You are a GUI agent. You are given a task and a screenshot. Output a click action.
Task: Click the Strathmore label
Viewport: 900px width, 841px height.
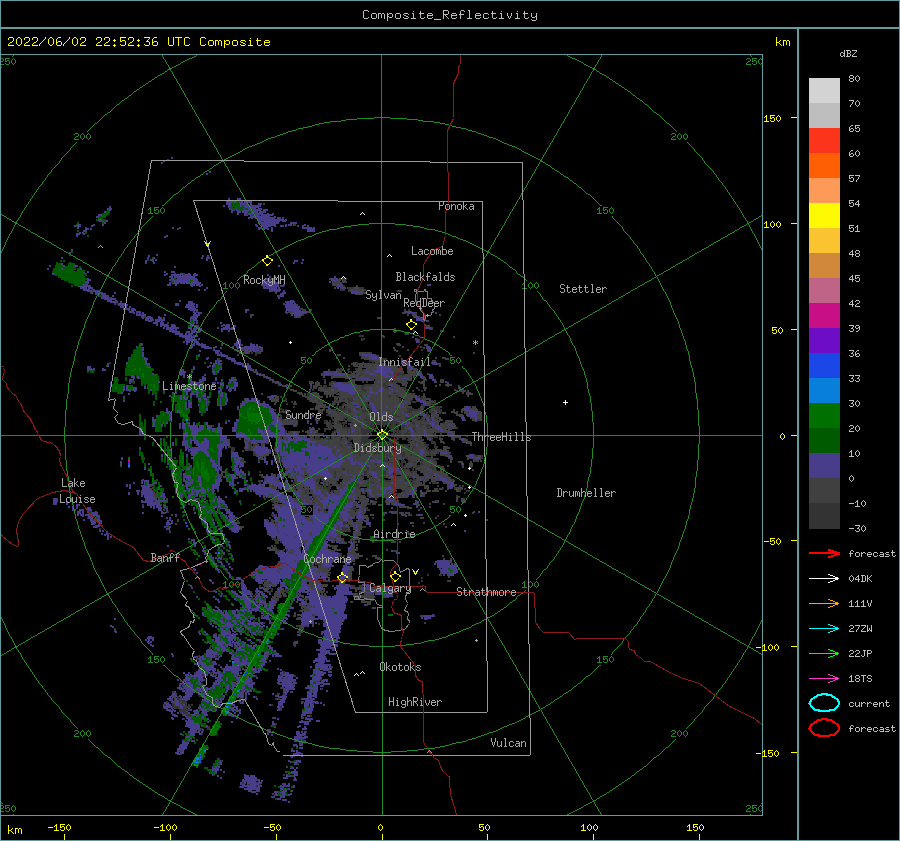tap(486, 592)
